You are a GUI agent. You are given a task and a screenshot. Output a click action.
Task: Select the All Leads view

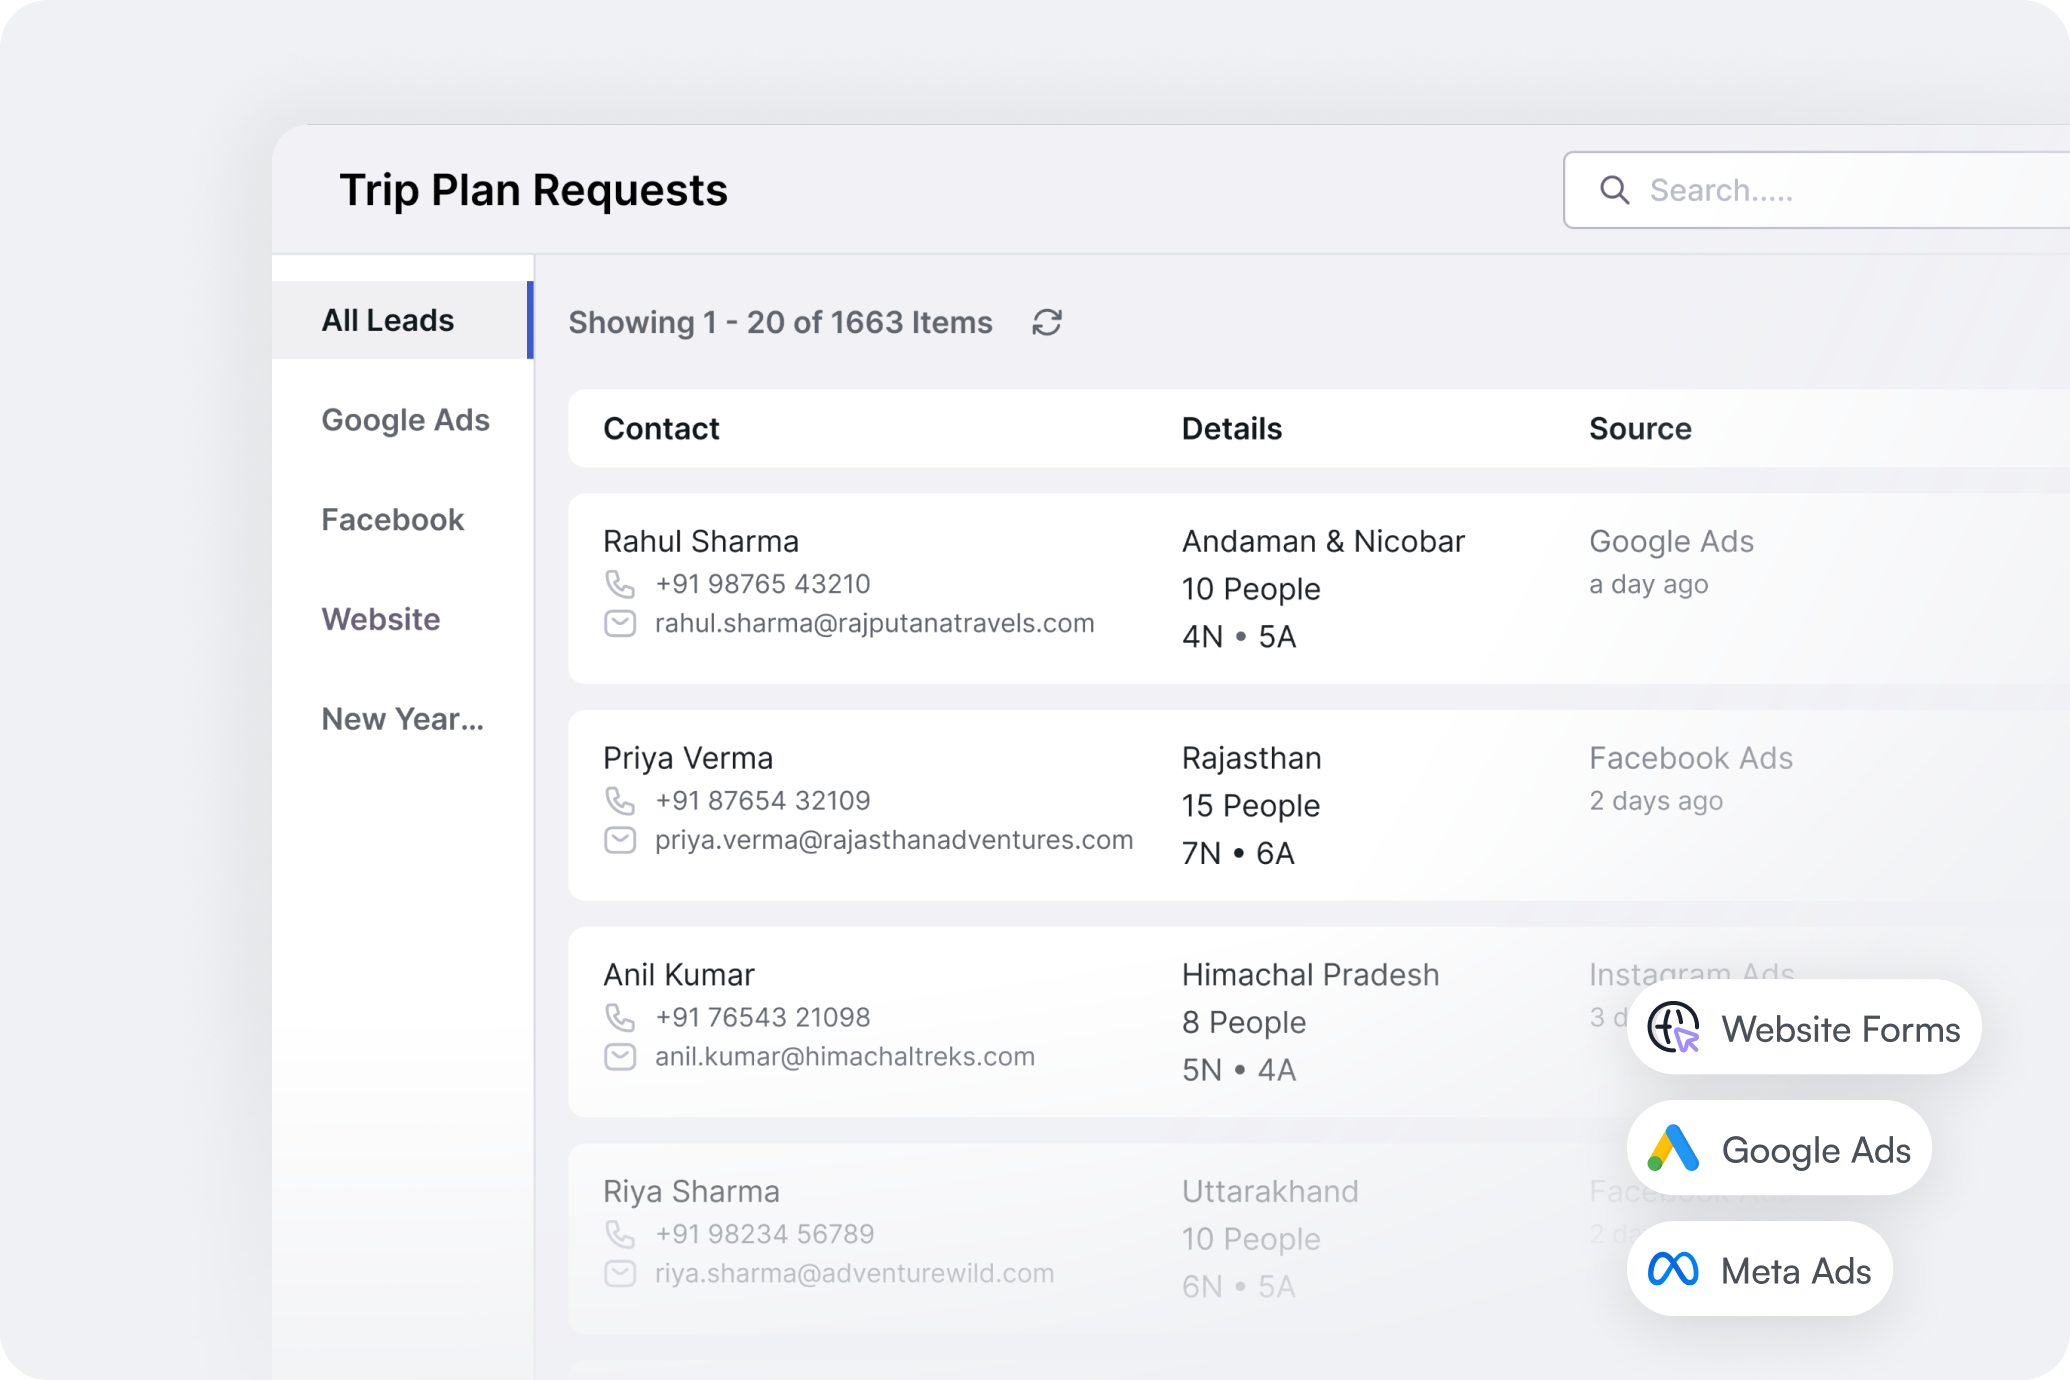(387, 319)
